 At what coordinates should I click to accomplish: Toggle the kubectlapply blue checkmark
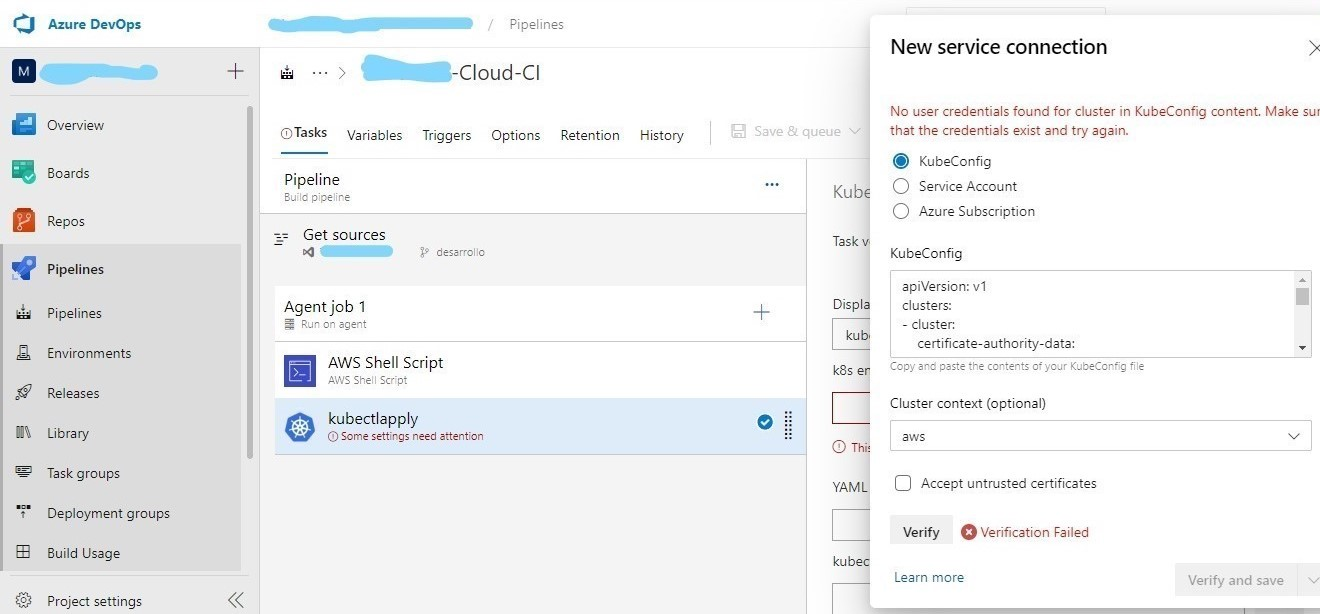[765, 423]
